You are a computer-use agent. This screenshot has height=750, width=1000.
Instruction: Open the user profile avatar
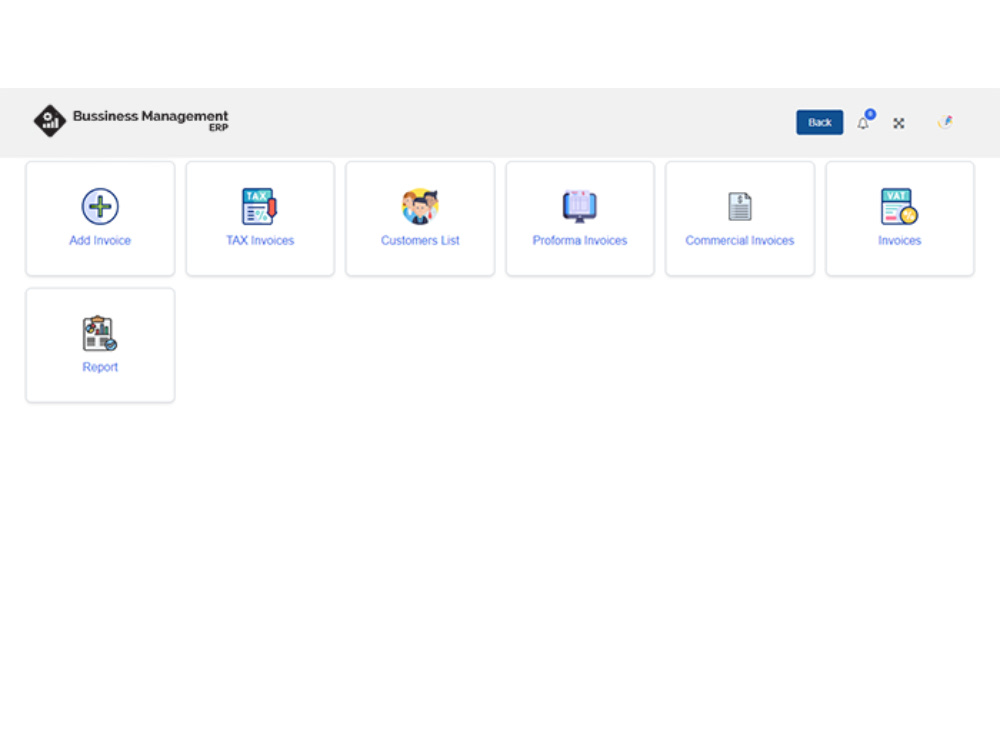pos(945,122)
